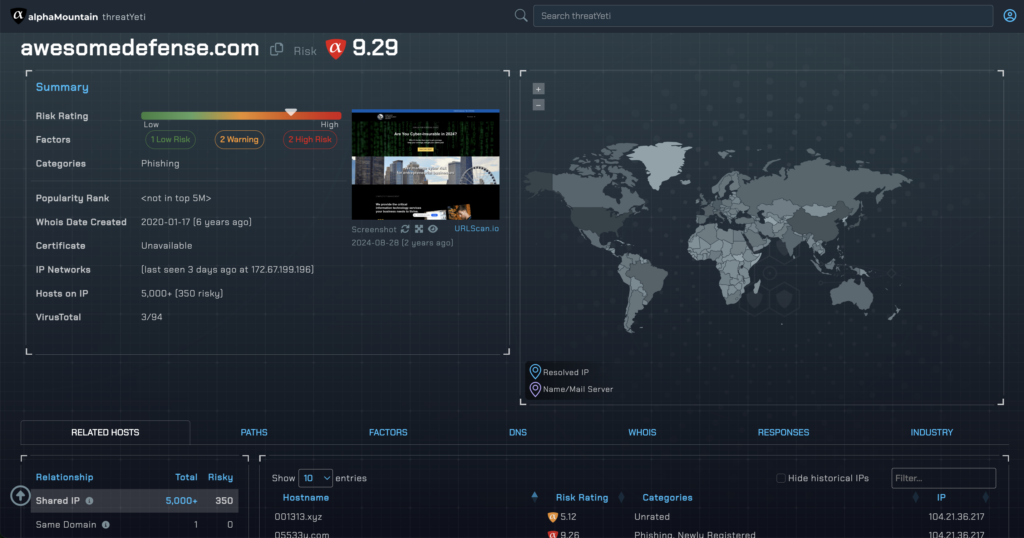
Task: Zoom in on the world map
Action: click(x=538, y=89)
